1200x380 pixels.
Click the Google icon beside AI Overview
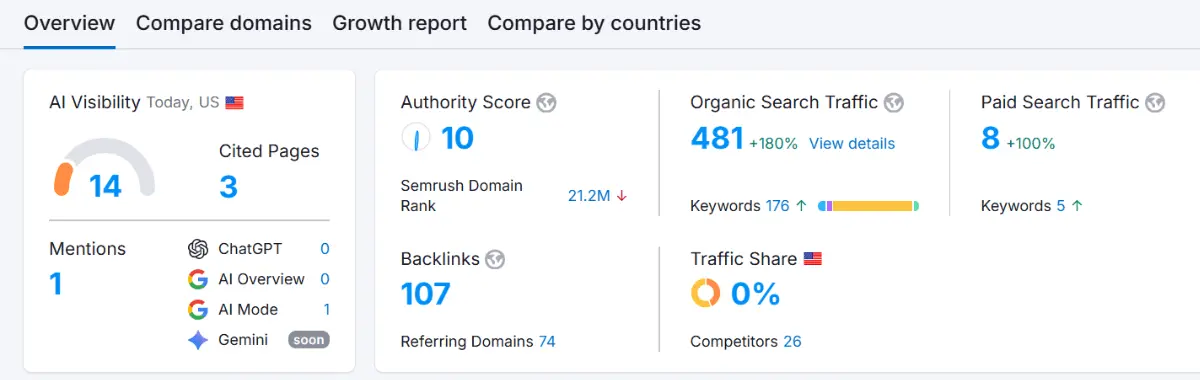pyautogui.click(x=198, y=279)
